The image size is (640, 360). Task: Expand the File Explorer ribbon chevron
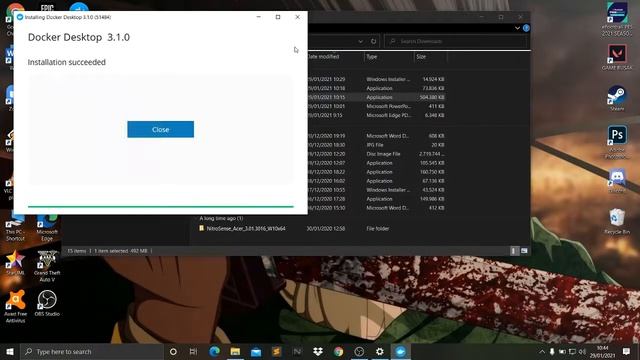click(x=517, y=28)
